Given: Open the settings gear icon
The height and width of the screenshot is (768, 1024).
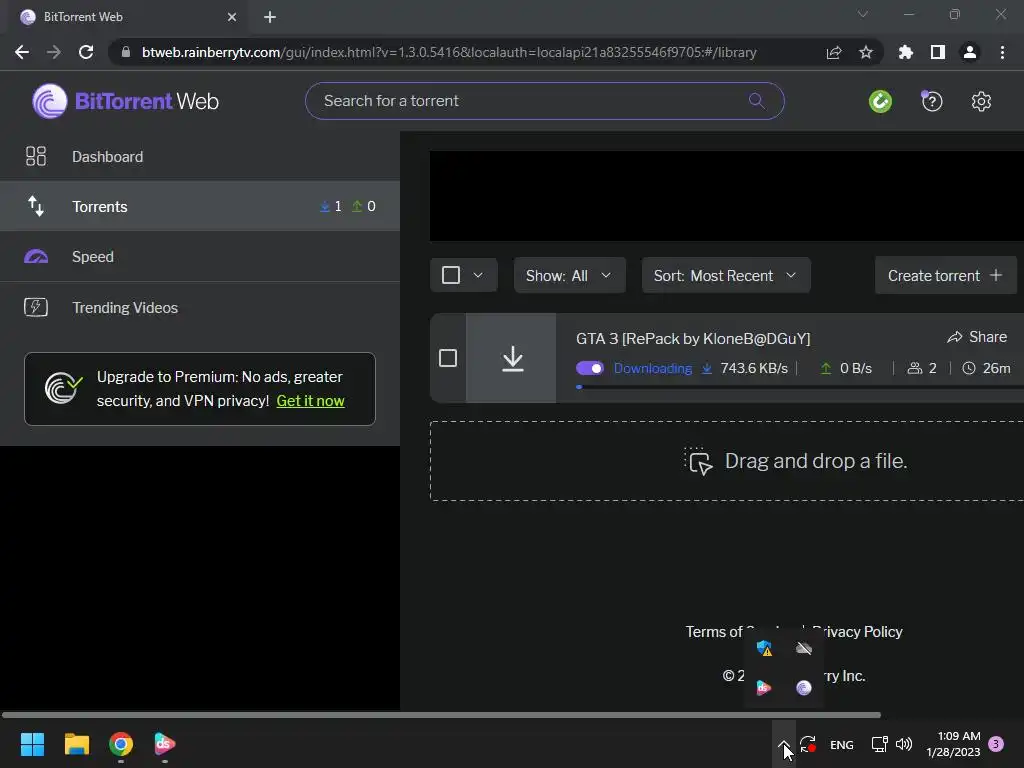Looking at the screenshot, I should click(981, 101).
